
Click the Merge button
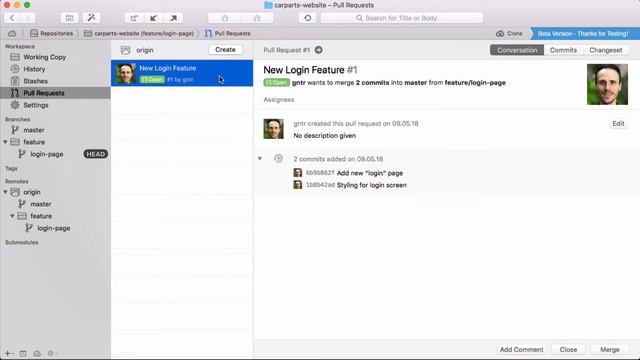[609, 349]
